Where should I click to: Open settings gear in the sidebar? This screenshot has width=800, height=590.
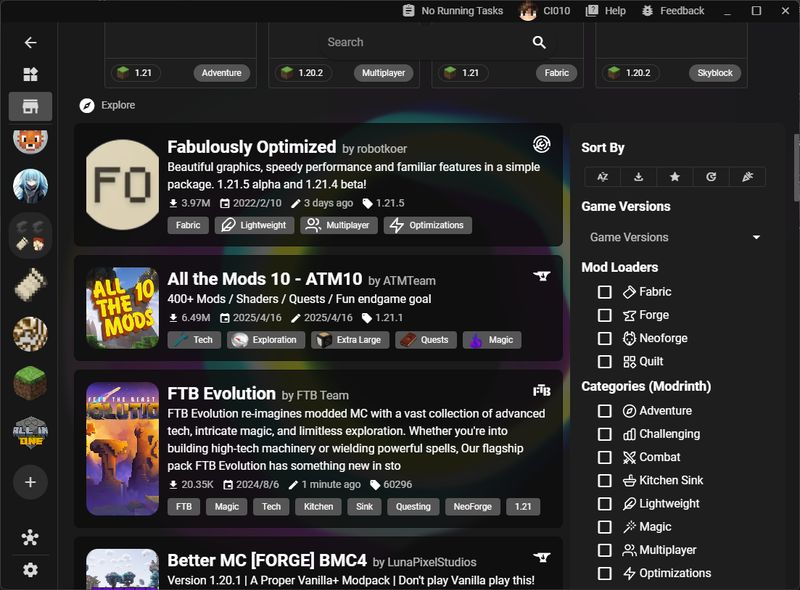30,570
